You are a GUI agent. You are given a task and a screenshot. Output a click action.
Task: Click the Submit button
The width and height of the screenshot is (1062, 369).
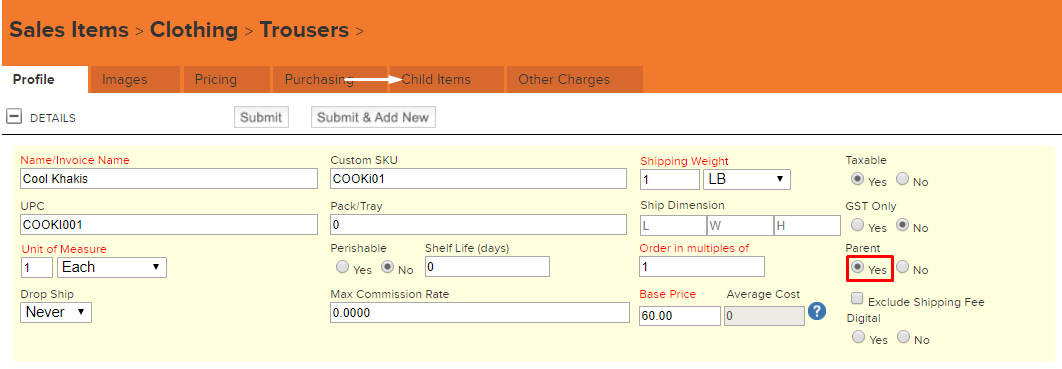click(261, 117)
